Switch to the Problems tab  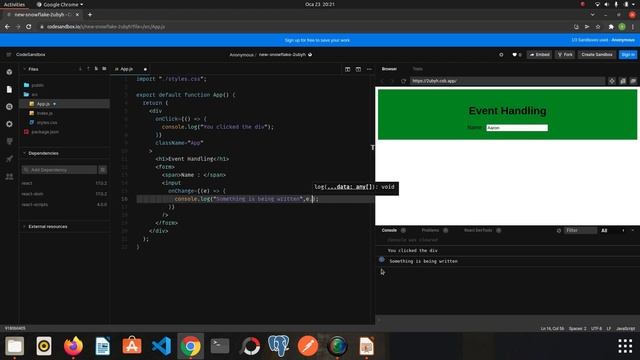click(430, 231)
